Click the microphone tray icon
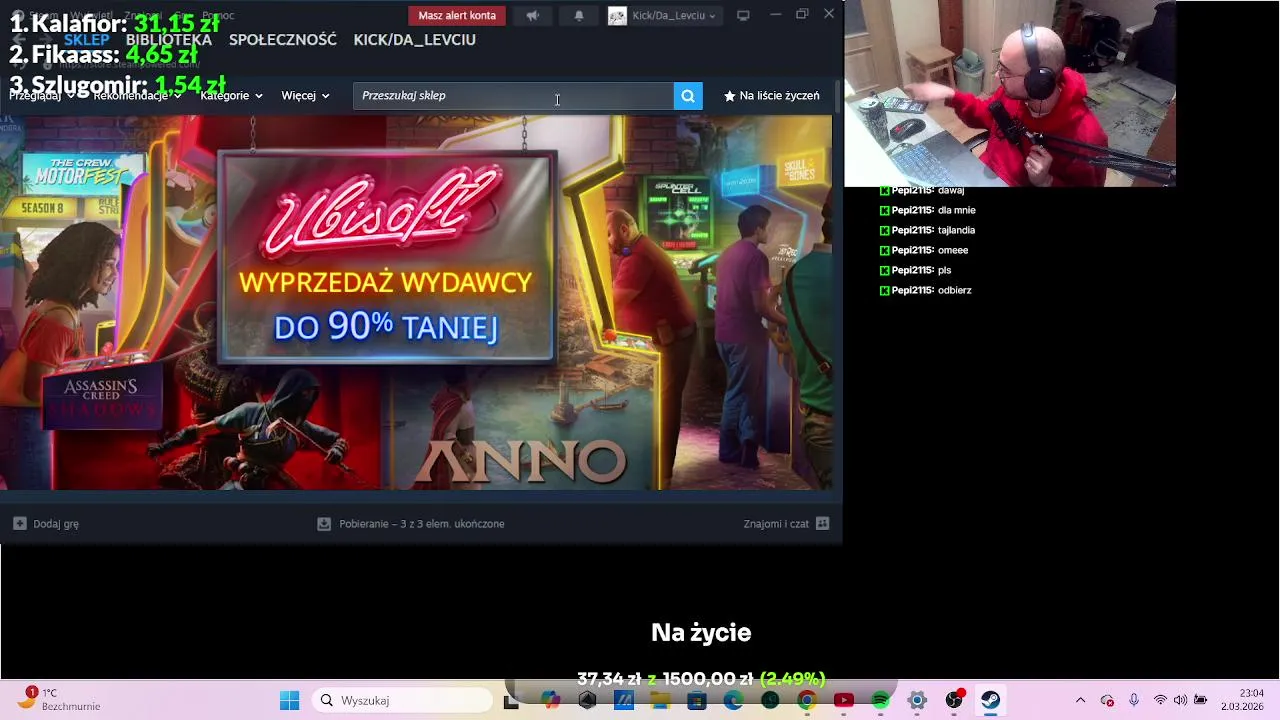The width and height of the screenshot is (1280, 720). (1133, 700)
